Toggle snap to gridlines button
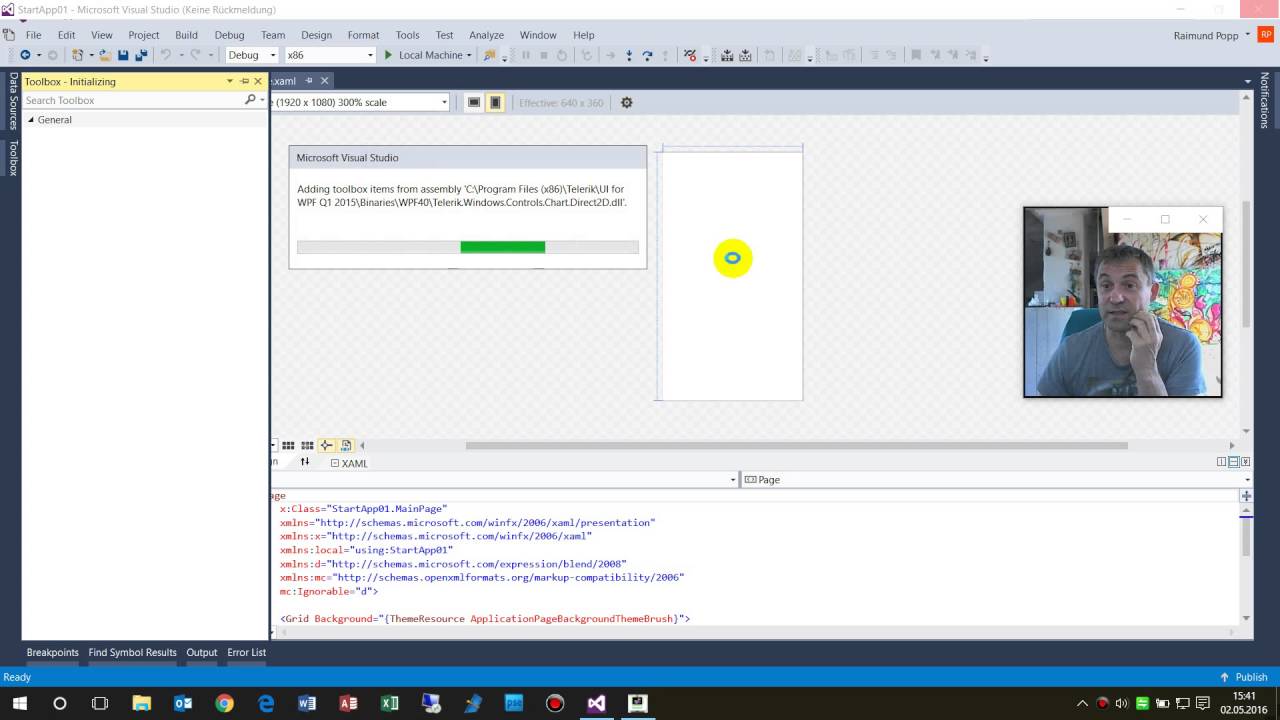The image size is (1280, 720). tap(307, 446)
